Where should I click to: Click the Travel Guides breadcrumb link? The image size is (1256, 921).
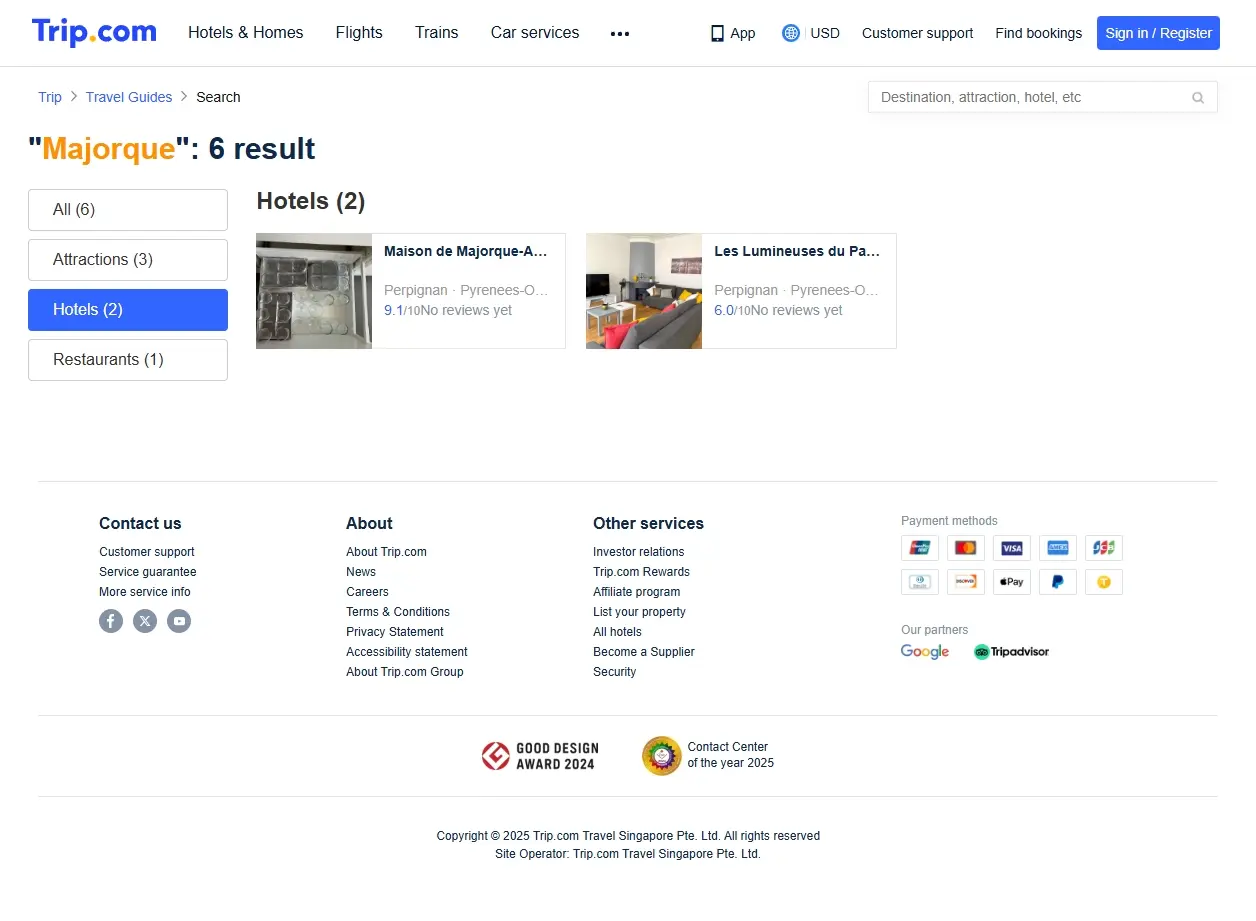click(x=129, y=97)
